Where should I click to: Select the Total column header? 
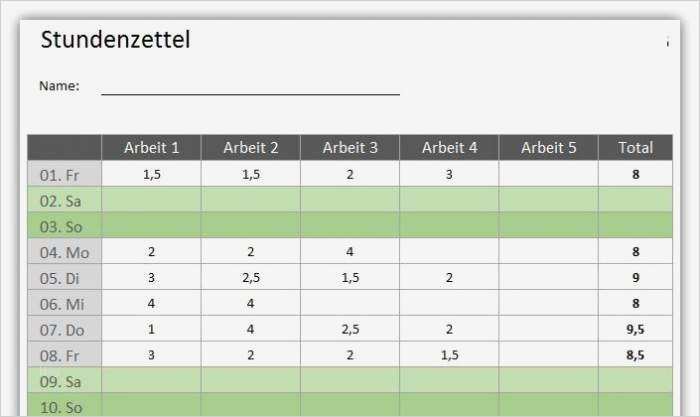coord(636,148)
